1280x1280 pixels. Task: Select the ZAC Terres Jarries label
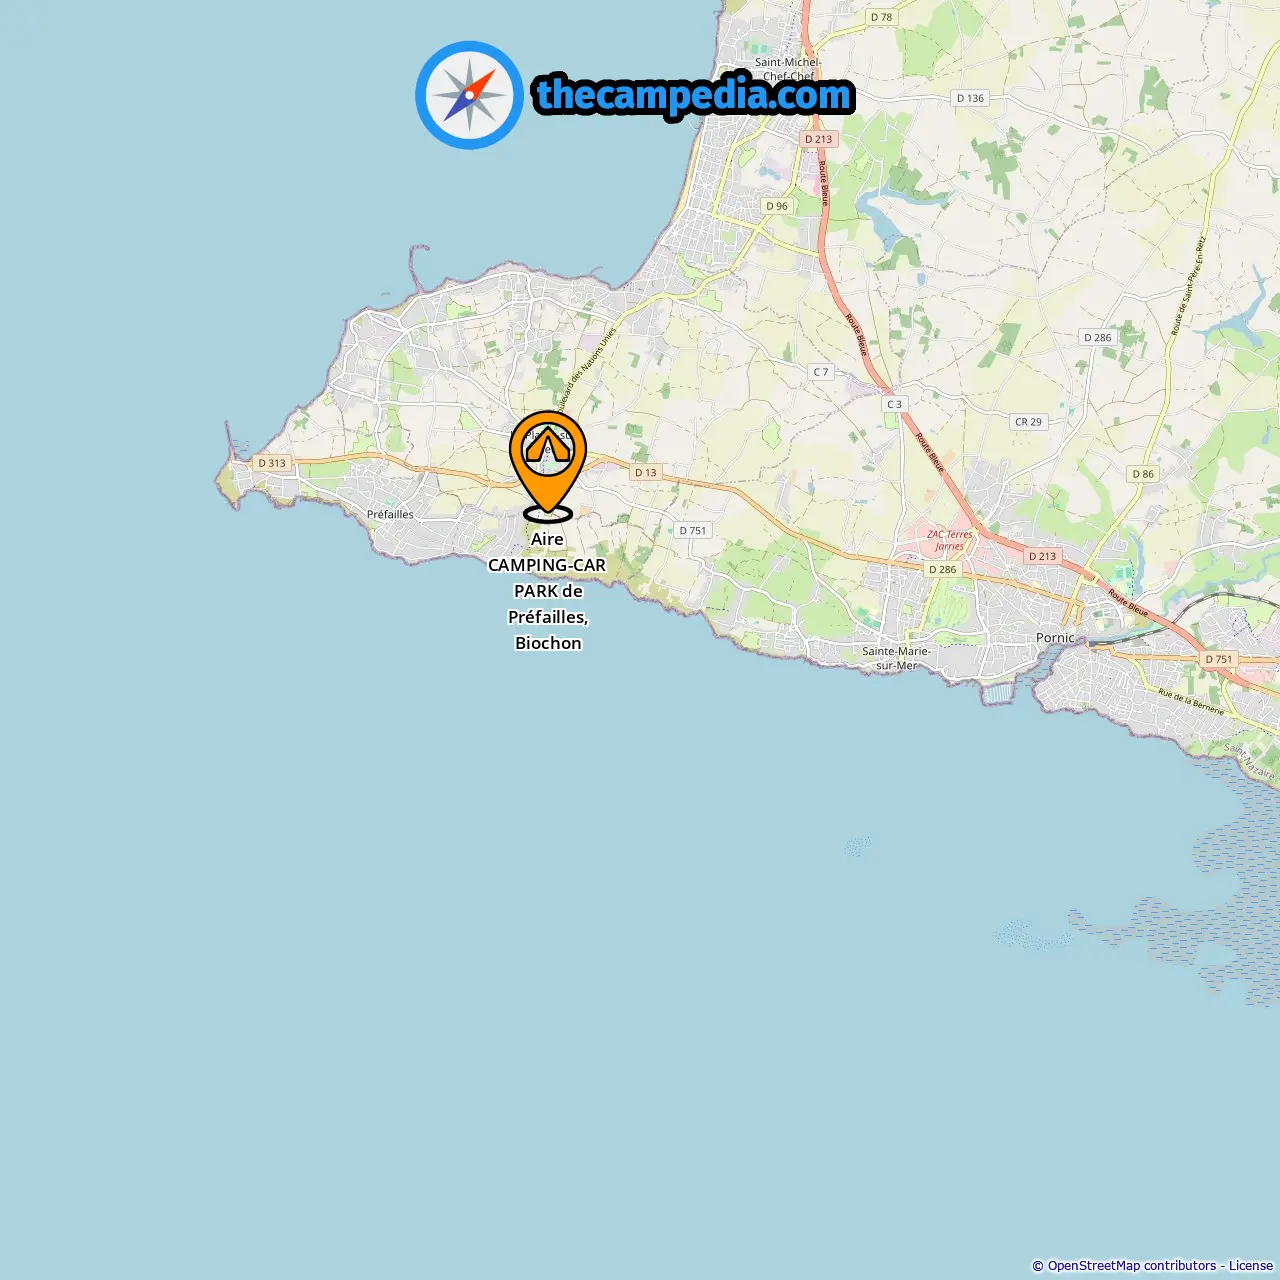pyautogui.click(x=950, y=540)
